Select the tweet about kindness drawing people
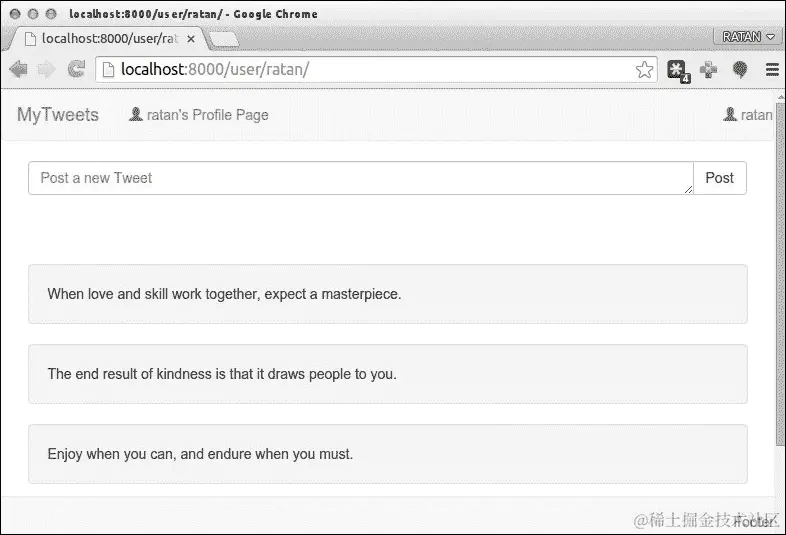 tap(388, 374)
